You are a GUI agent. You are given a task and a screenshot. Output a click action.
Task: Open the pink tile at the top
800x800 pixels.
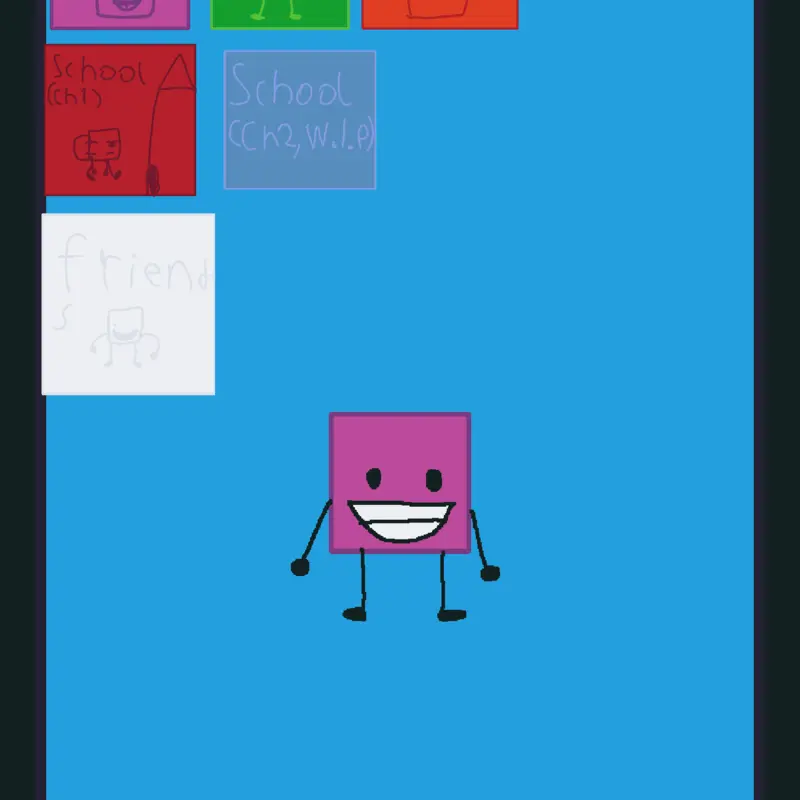(x=120, y=14)
